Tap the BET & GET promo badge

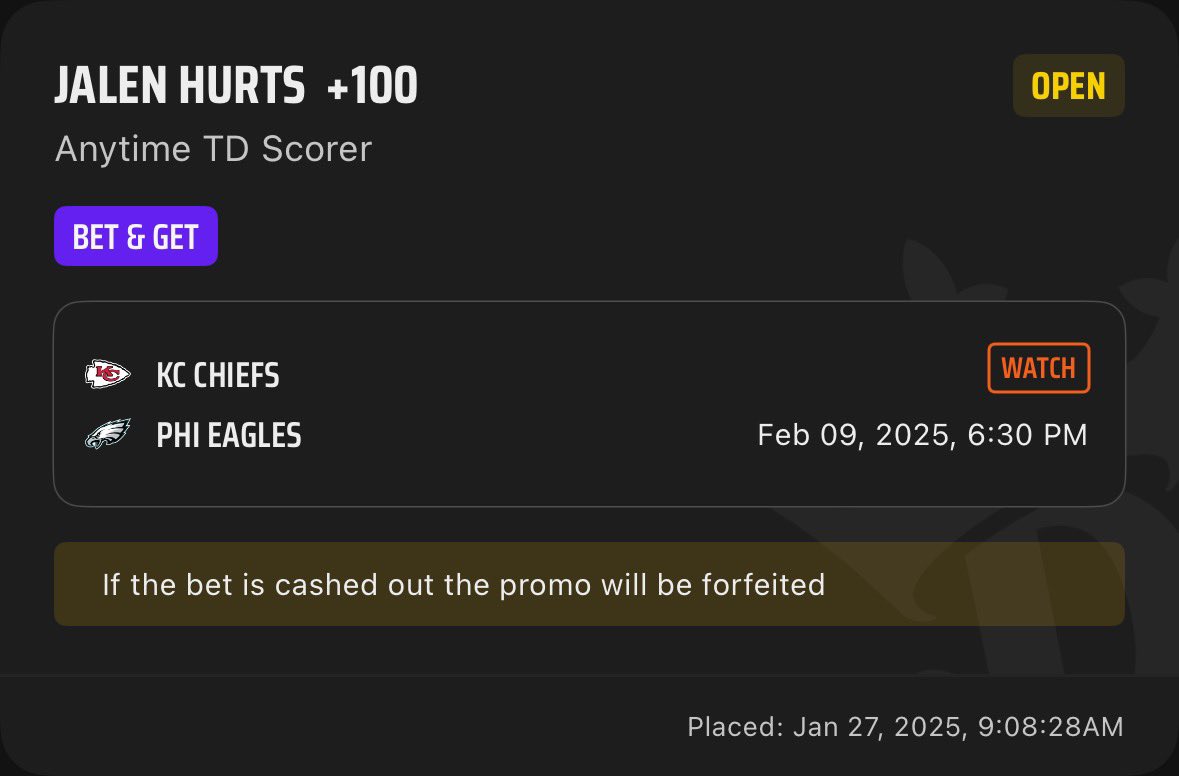tap(136, 236)
